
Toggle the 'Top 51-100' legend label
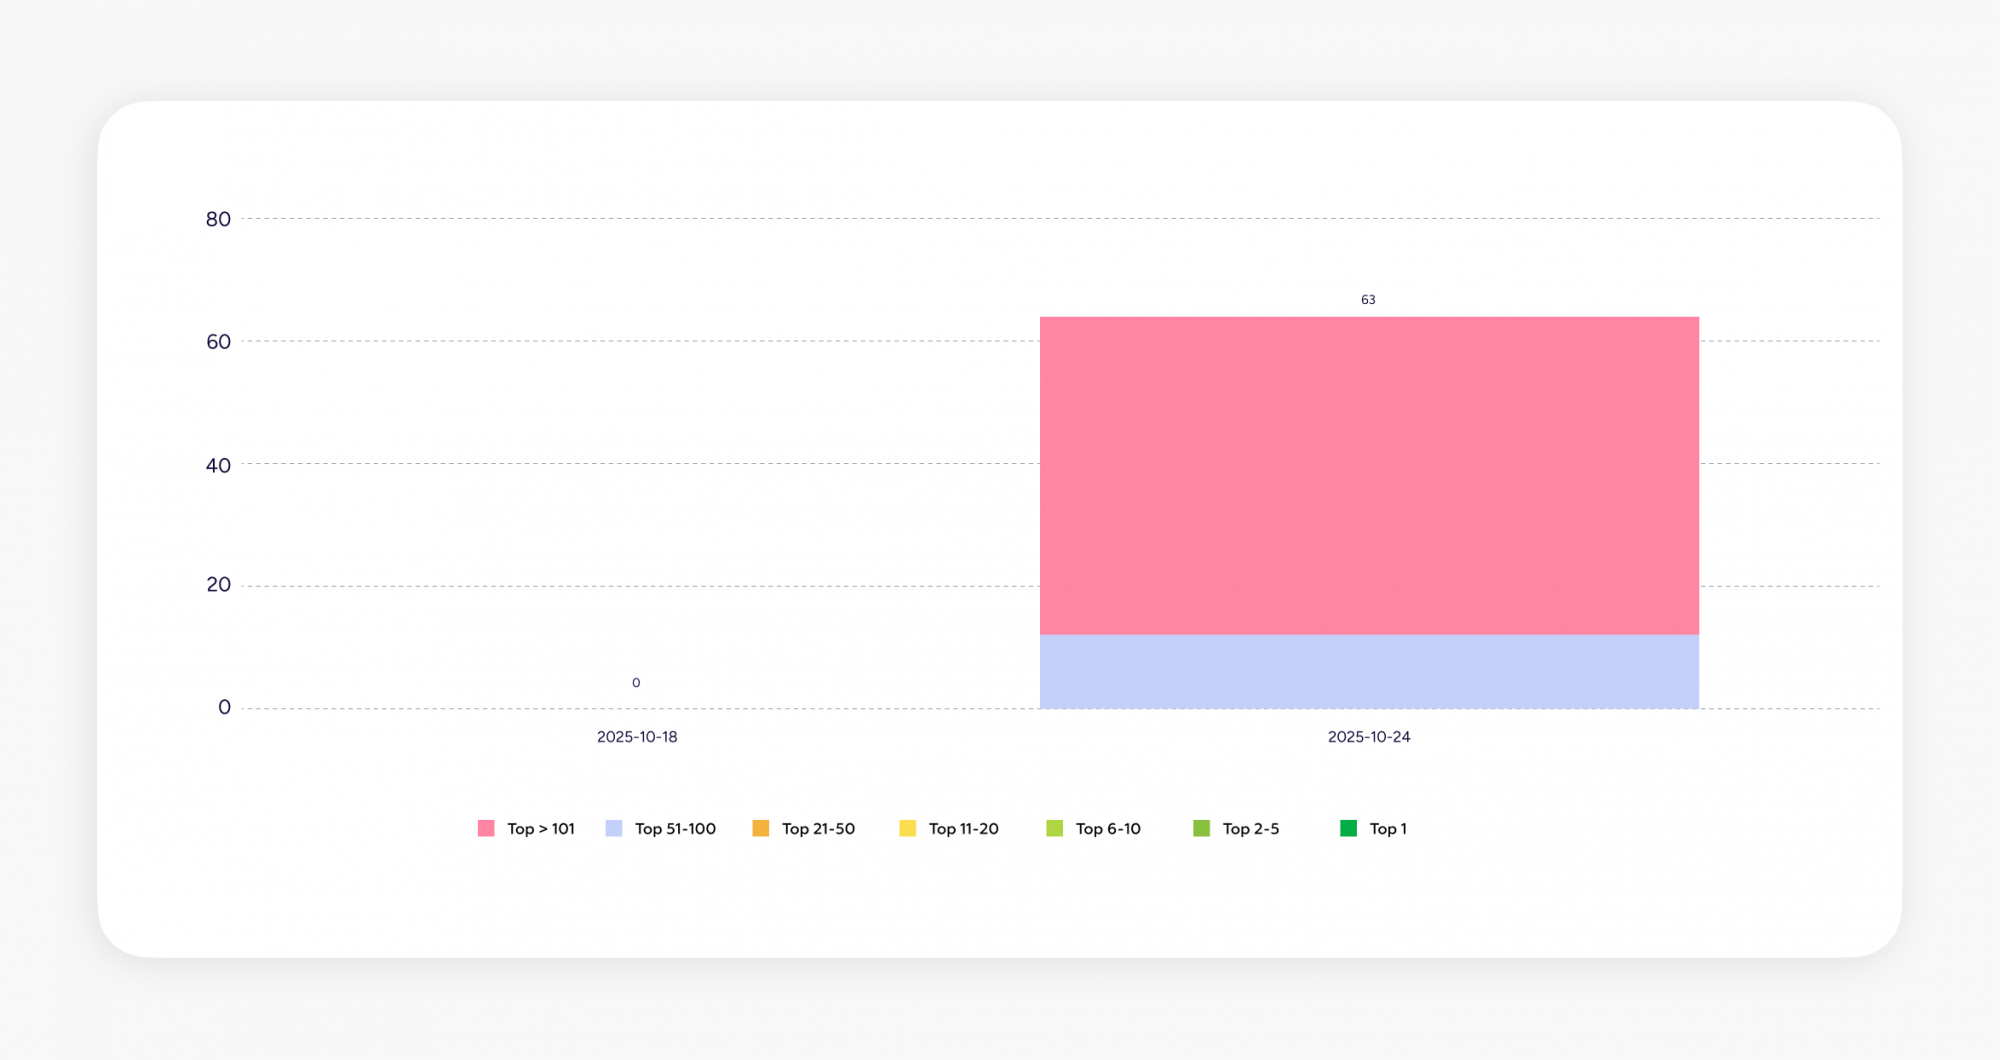pyautogui.click(x=675, y=829)
